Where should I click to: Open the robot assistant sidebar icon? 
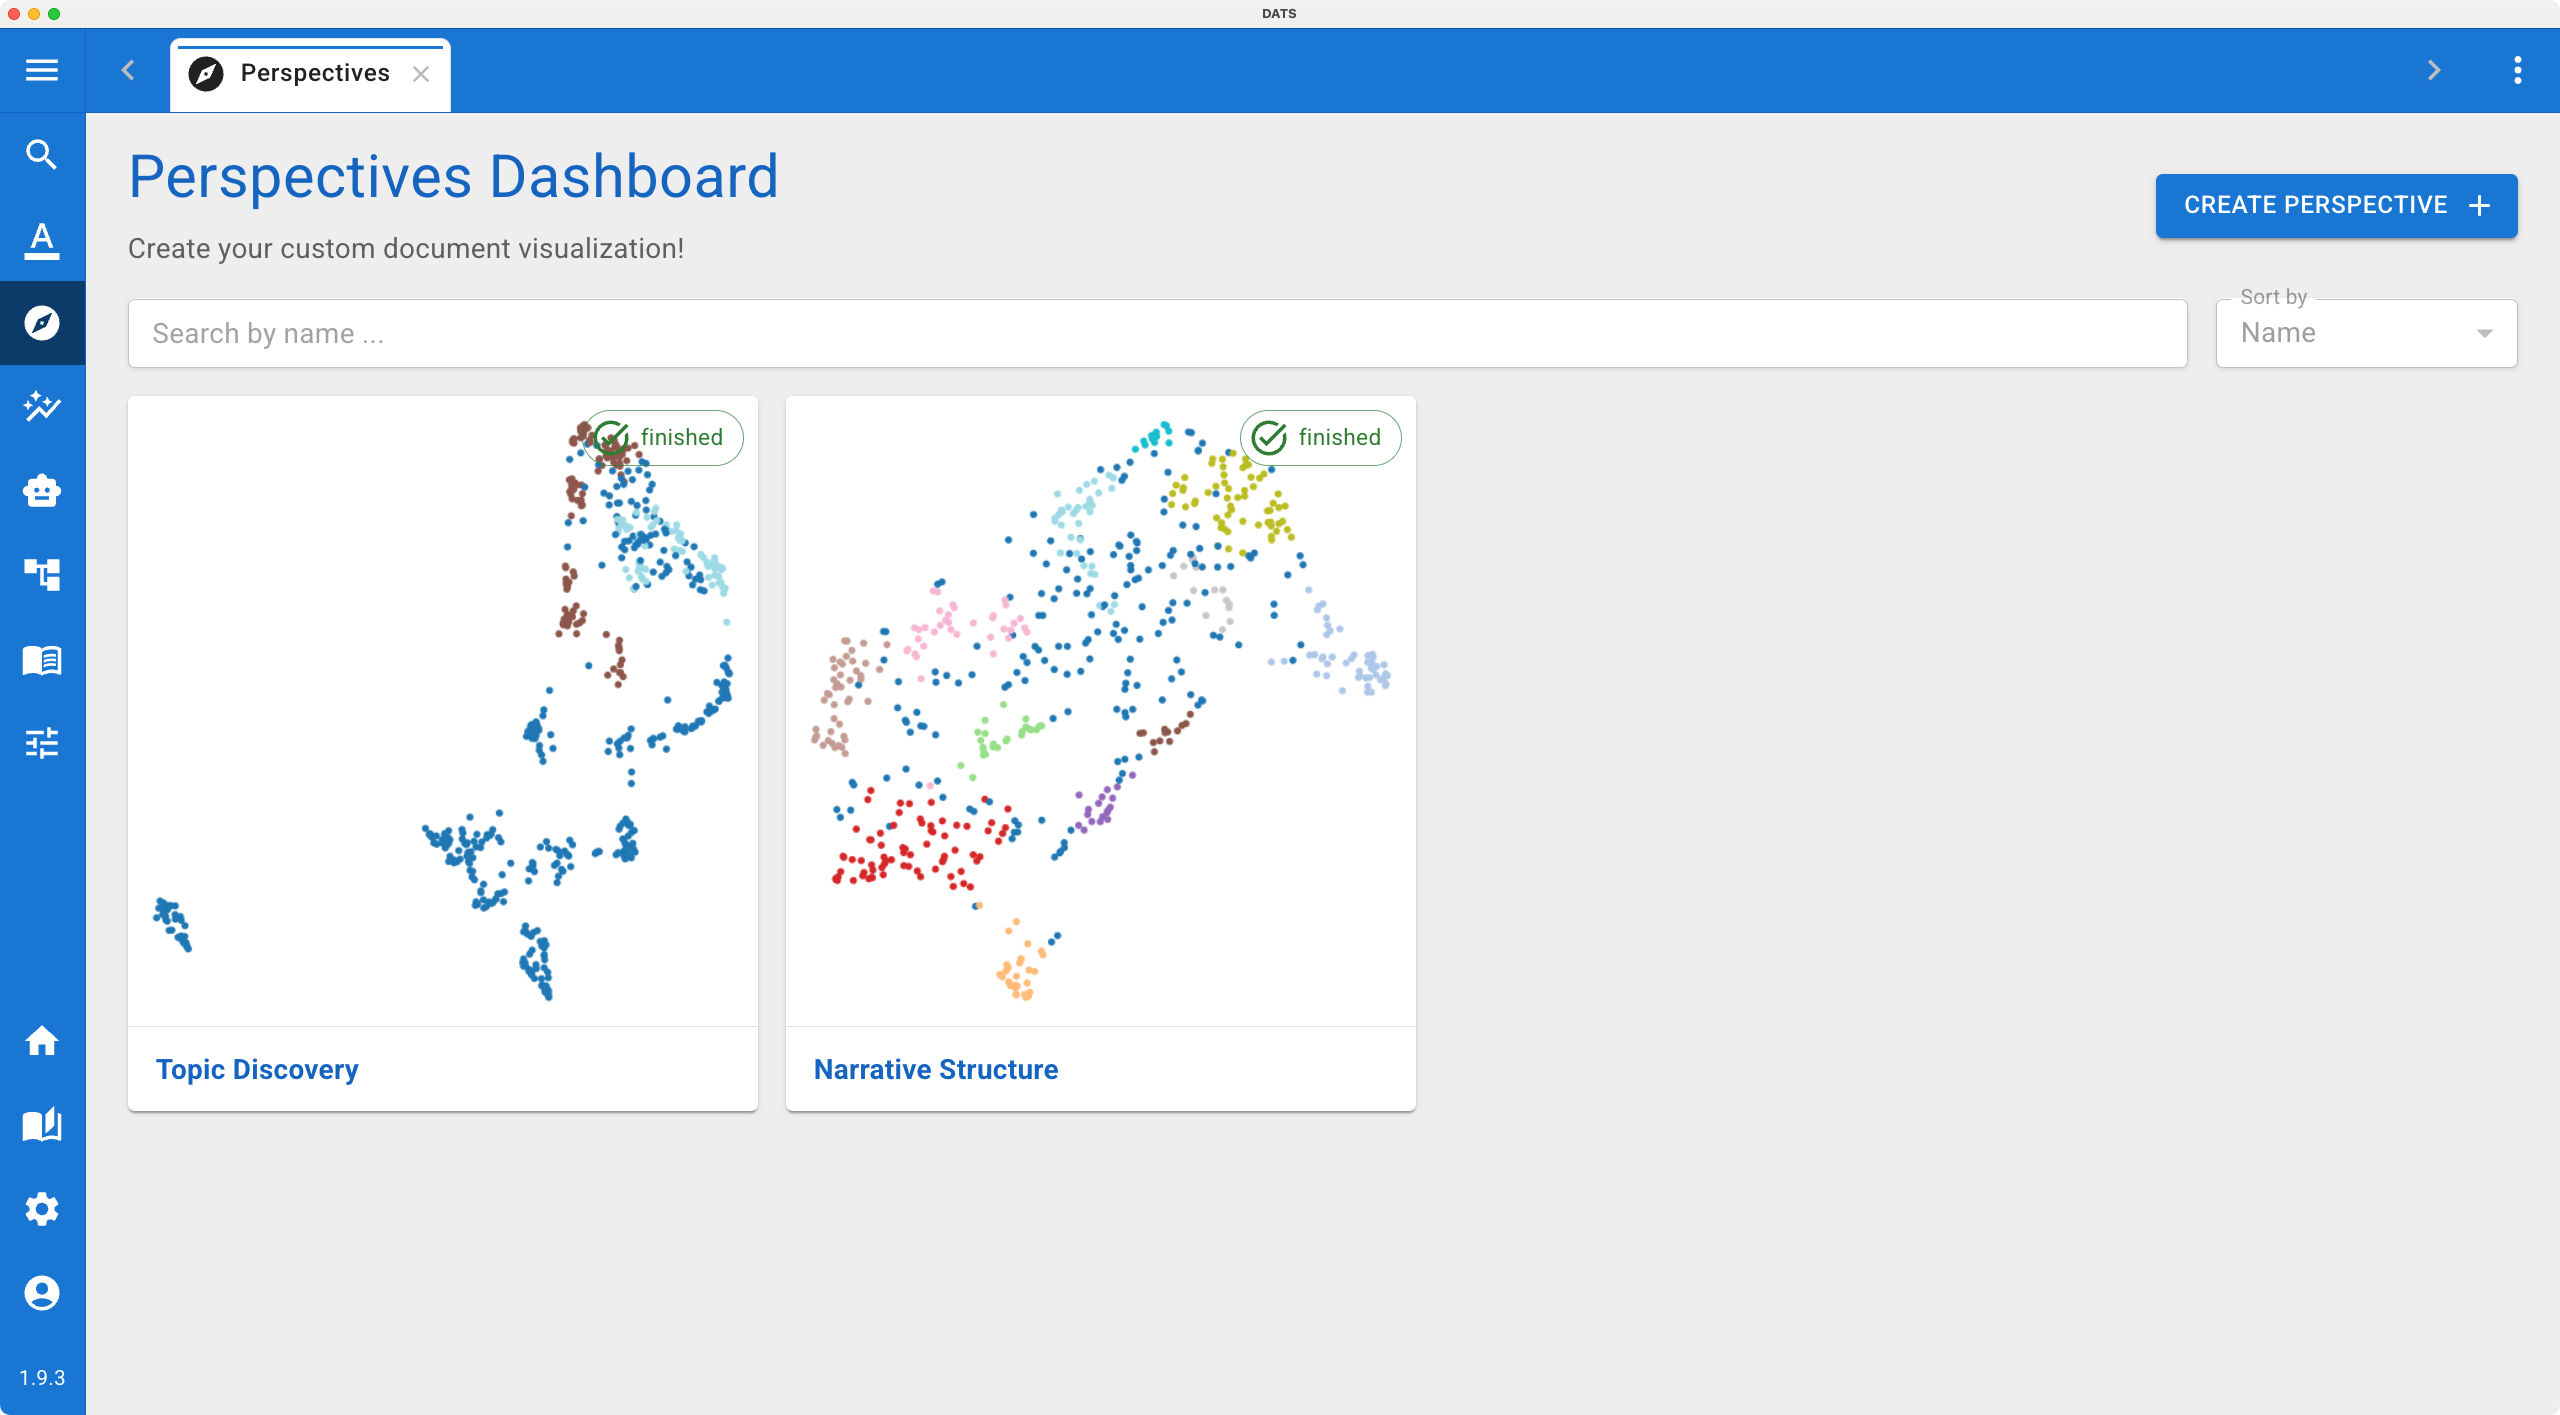[42, 491]
